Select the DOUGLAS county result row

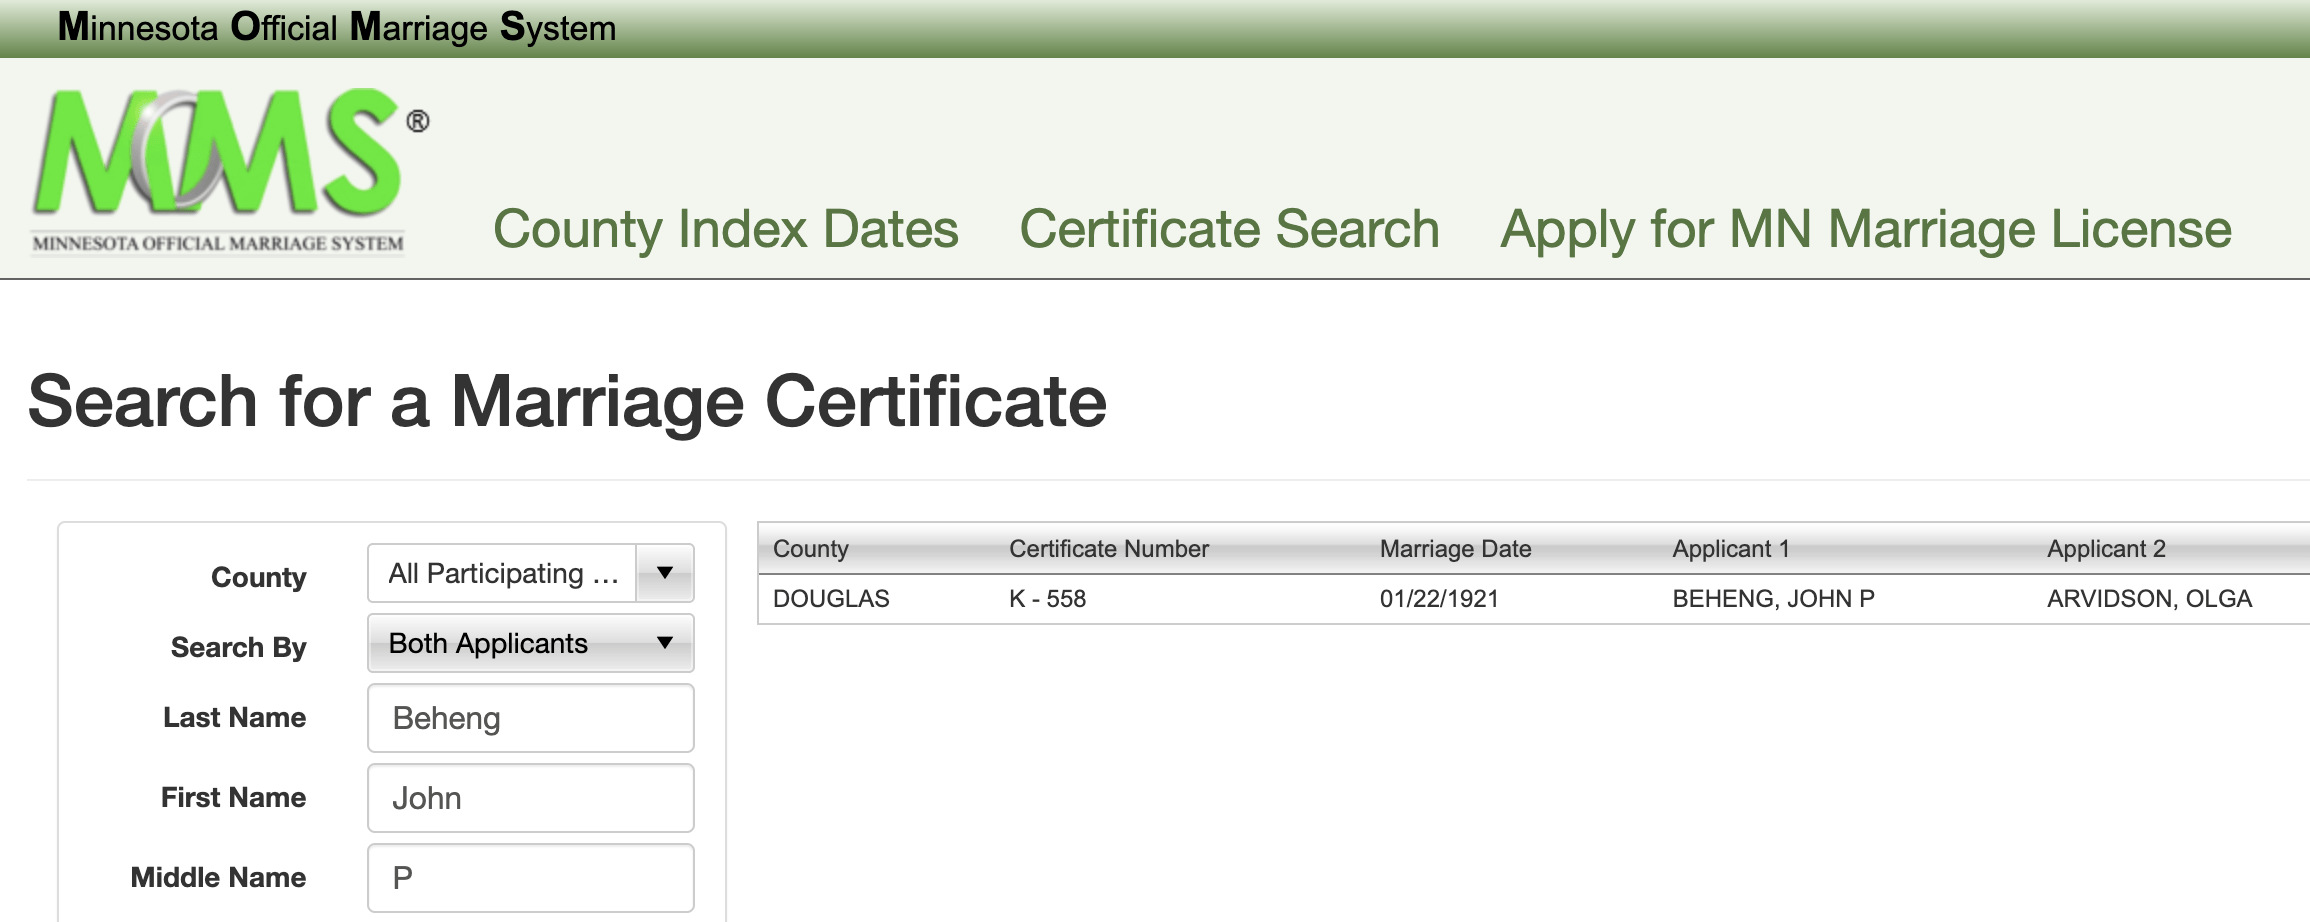[x=831, y=599]
